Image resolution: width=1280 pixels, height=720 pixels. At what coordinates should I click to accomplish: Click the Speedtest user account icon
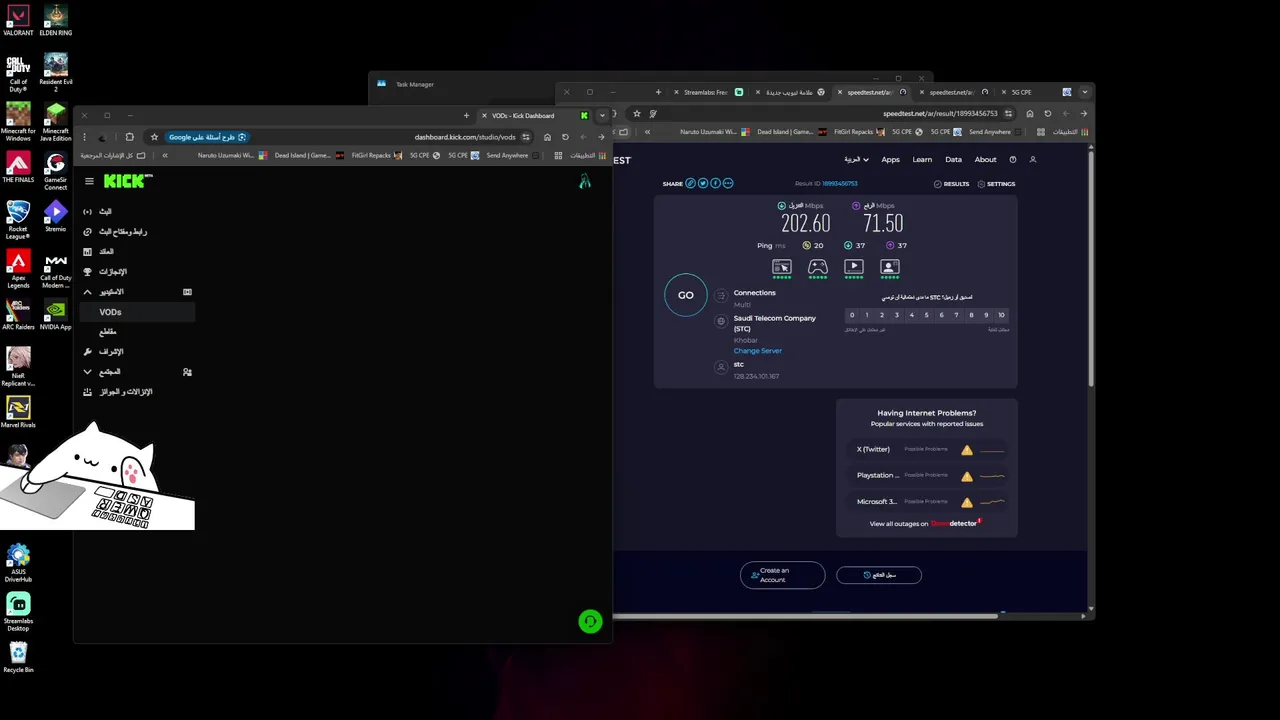1033,160
